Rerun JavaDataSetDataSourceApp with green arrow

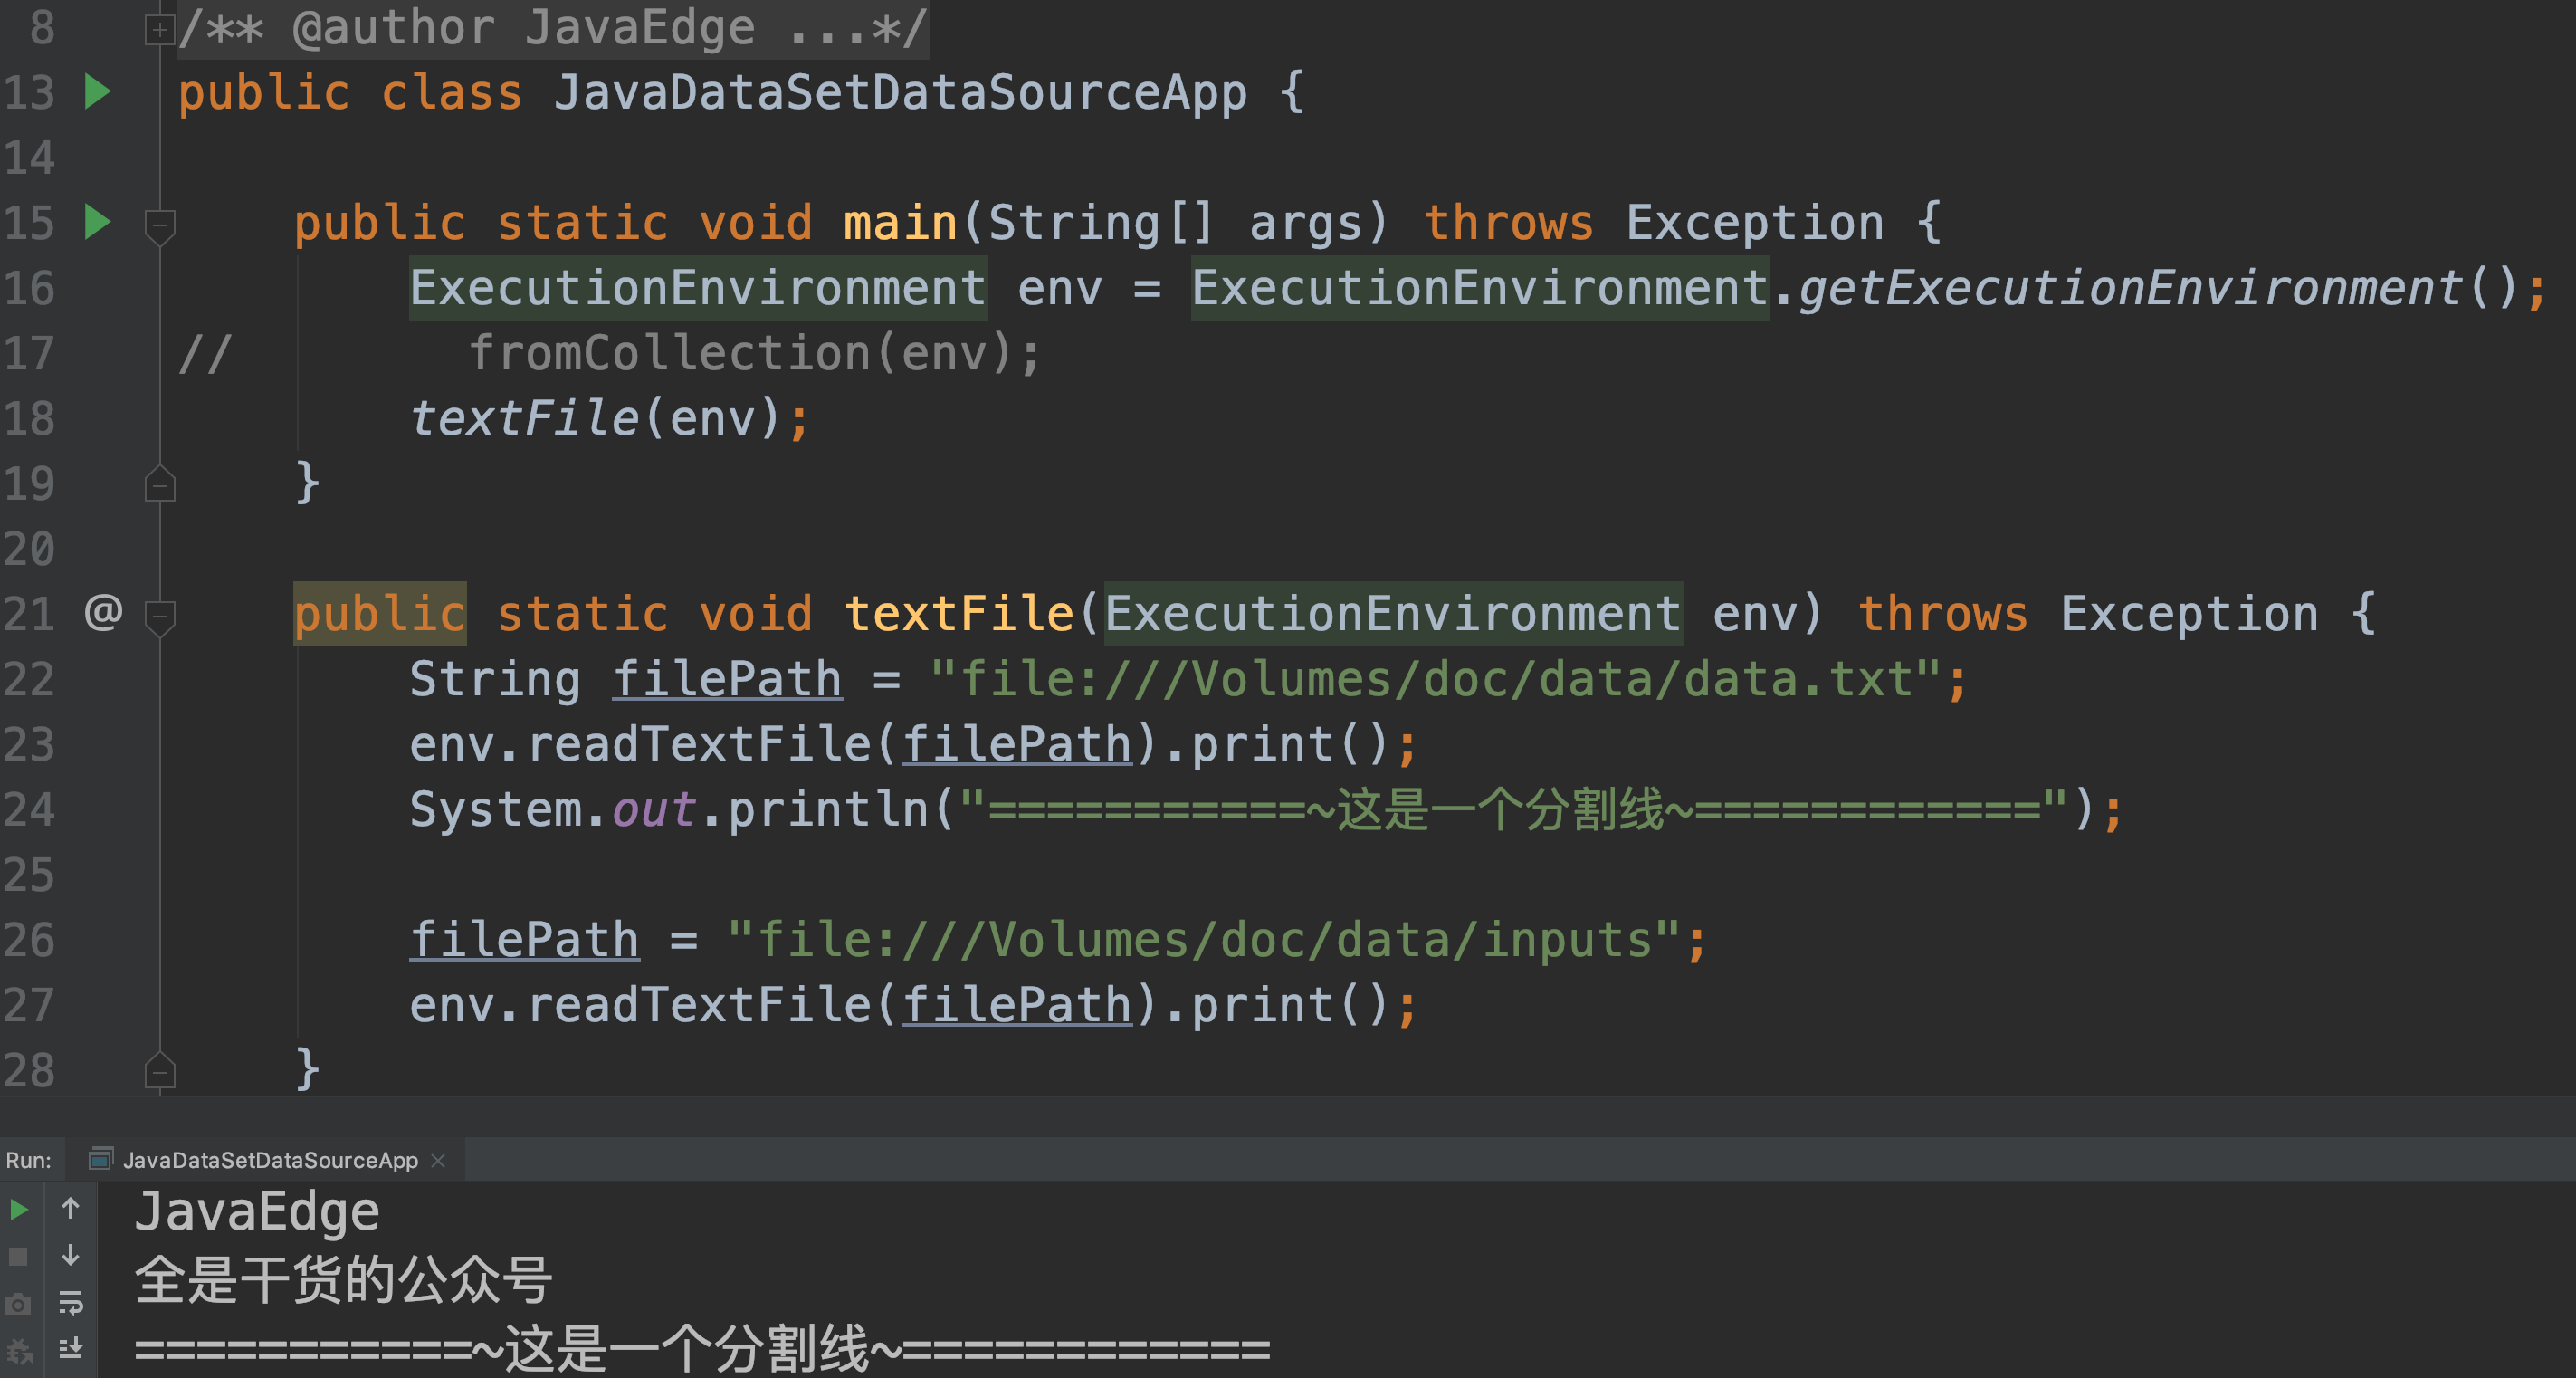tap(19, 1208)
